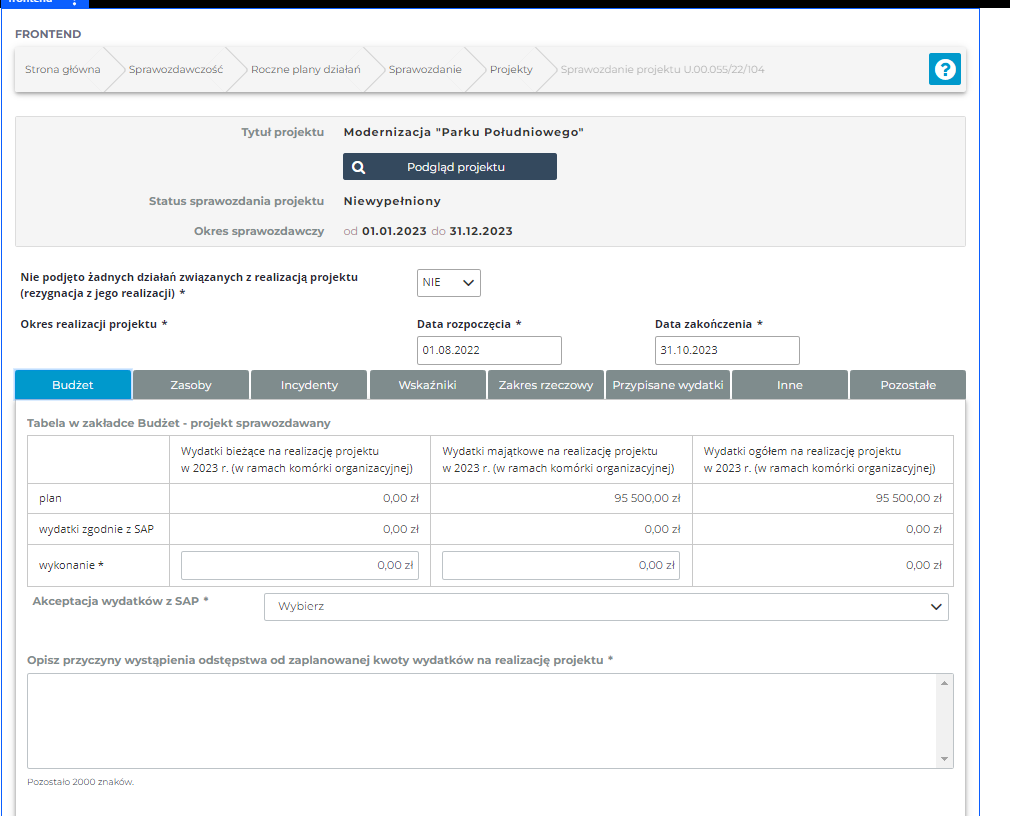Switch to the Inne tab
This screenshot has width=1010, height=816.
point(790,385)
